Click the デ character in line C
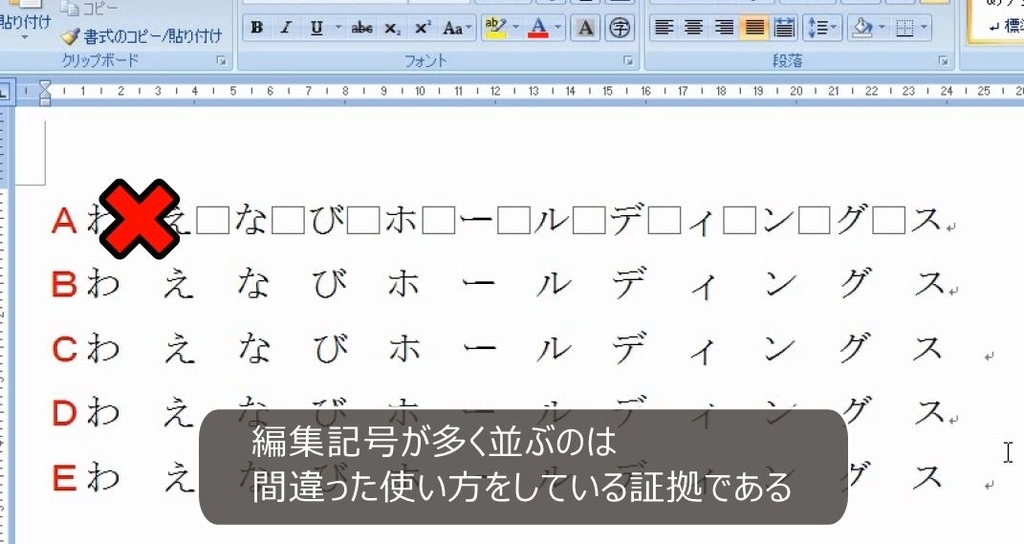Screen dimensions: 1024x544 click(x=630, y=347)
